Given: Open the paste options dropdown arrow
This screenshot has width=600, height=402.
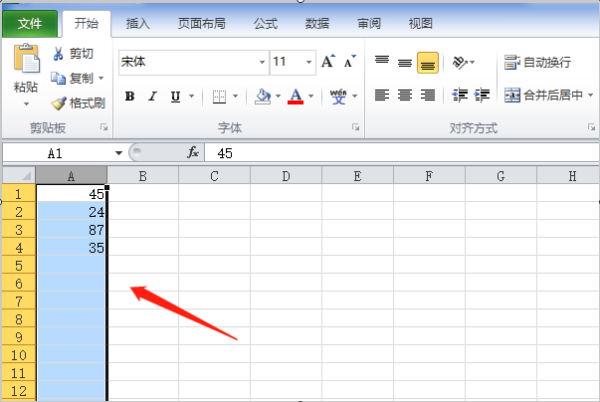Looking at the screenshot, I should tap(26, 104).
